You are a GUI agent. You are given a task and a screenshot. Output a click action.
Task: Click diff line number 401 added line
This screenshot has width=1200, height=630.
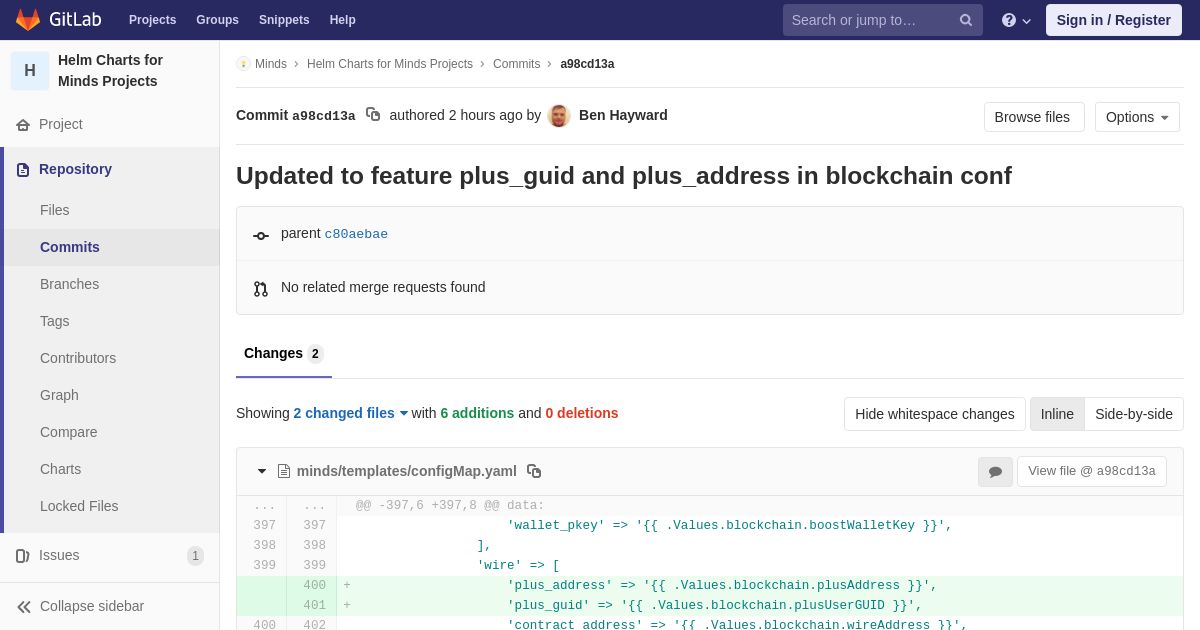point(314,606)
